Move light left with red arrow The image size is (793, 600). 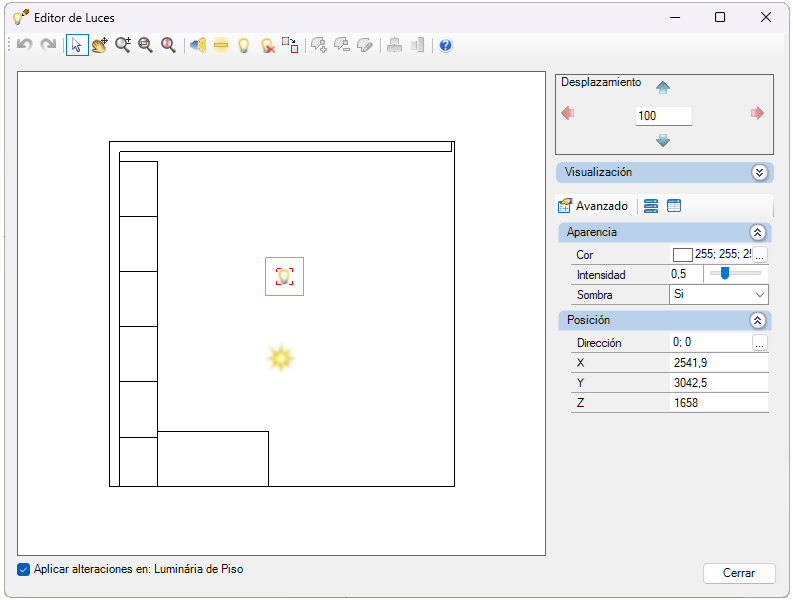[568, 113]
